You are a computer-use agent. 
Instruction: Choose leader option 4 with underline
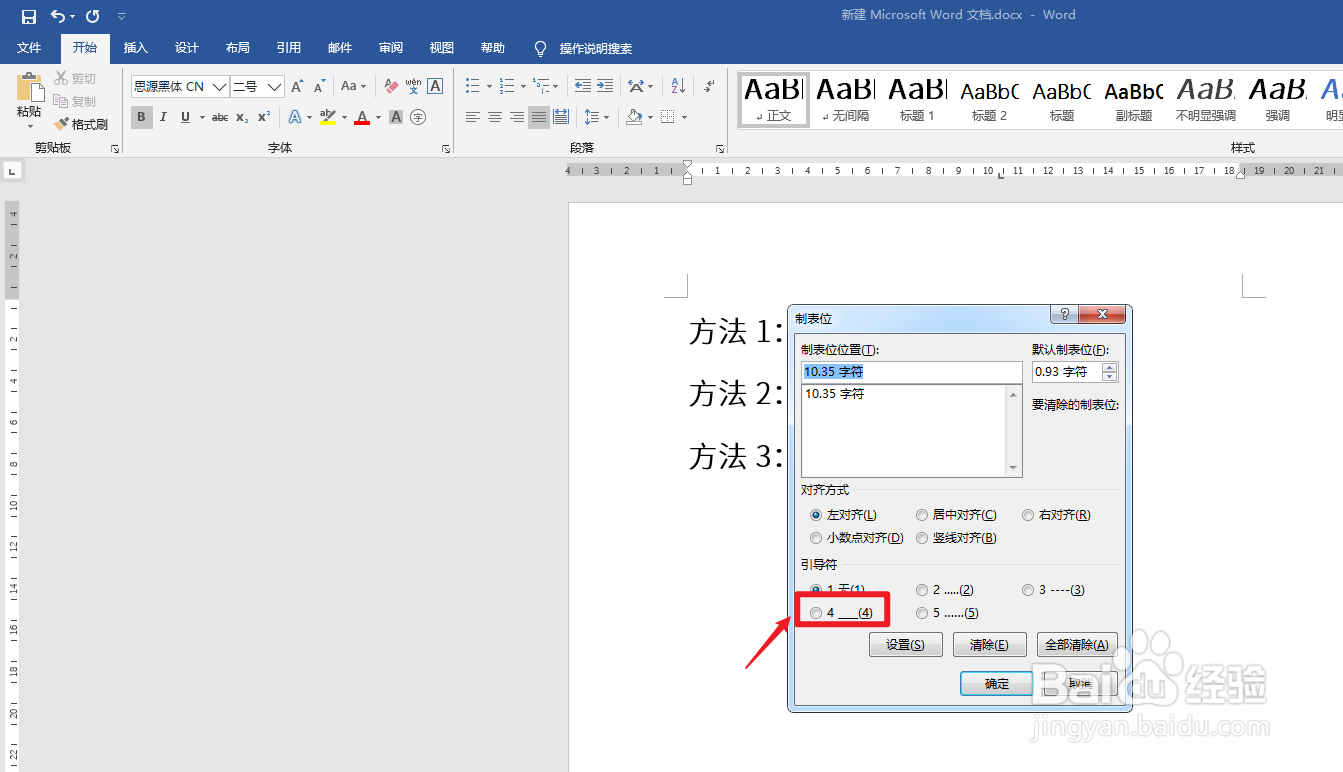[x=842, y=613]
